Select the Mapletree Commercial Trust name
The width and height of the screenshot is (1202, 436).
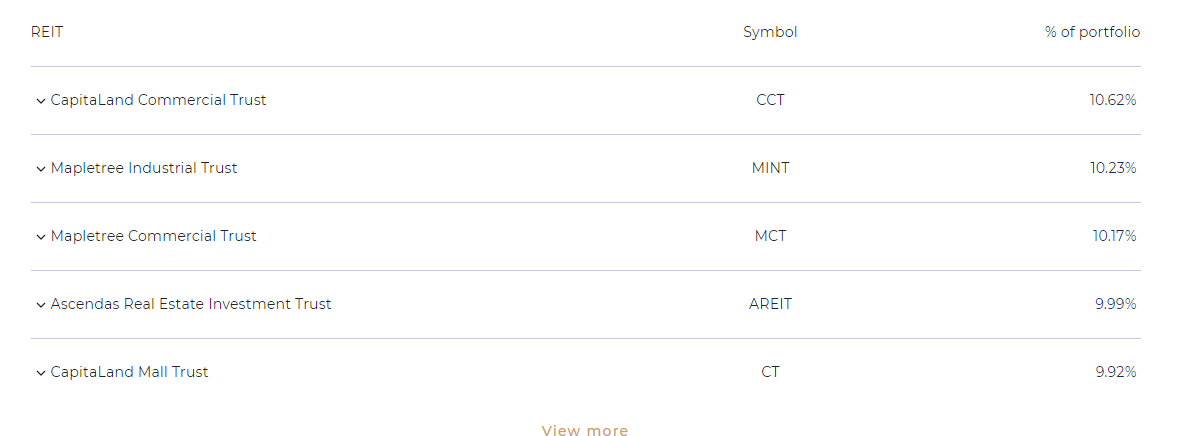153,236
